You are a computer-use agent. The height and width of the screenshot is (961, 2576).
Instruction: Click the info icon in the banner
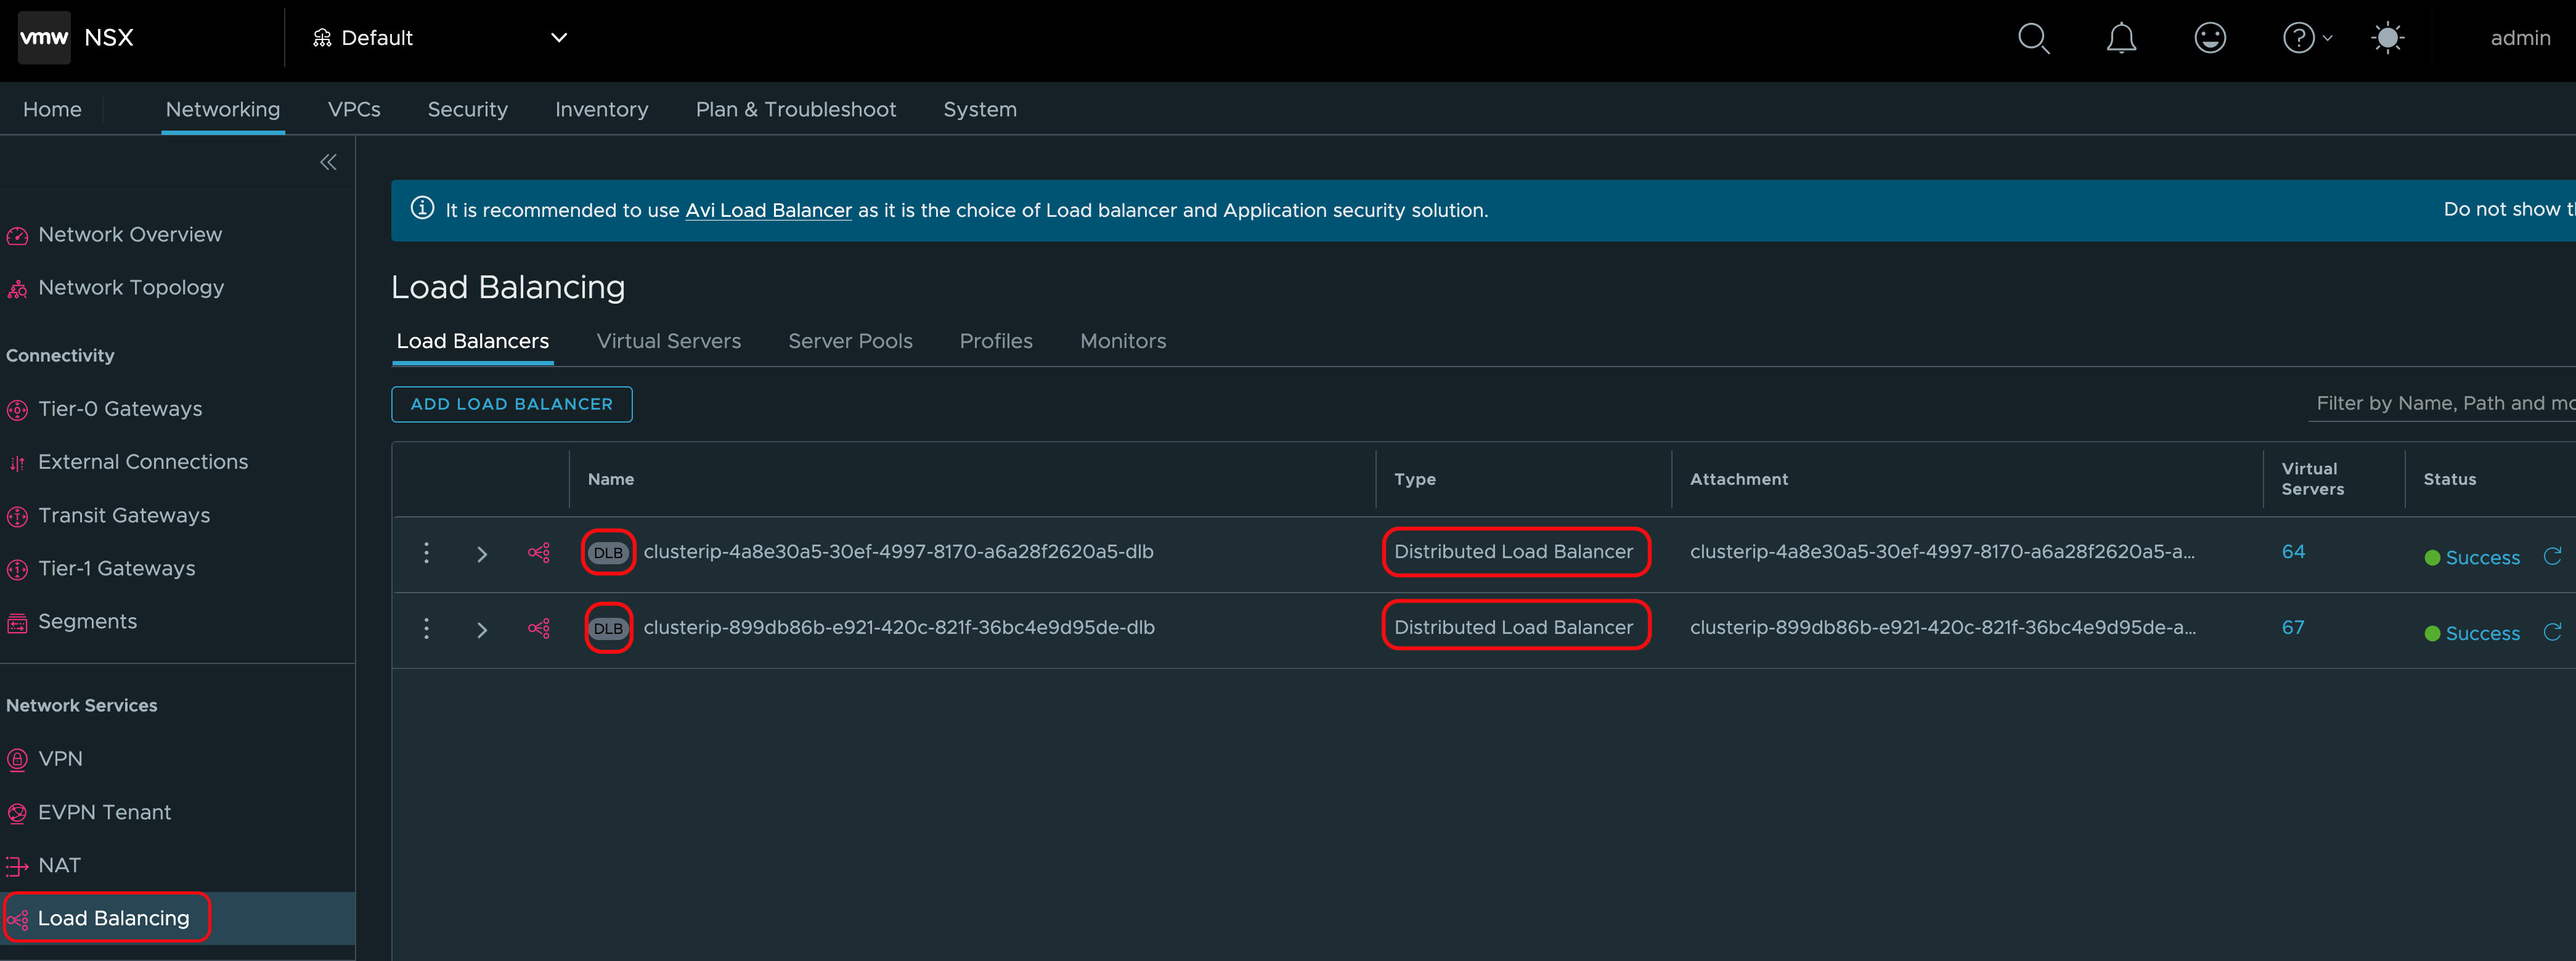point(422,208)
